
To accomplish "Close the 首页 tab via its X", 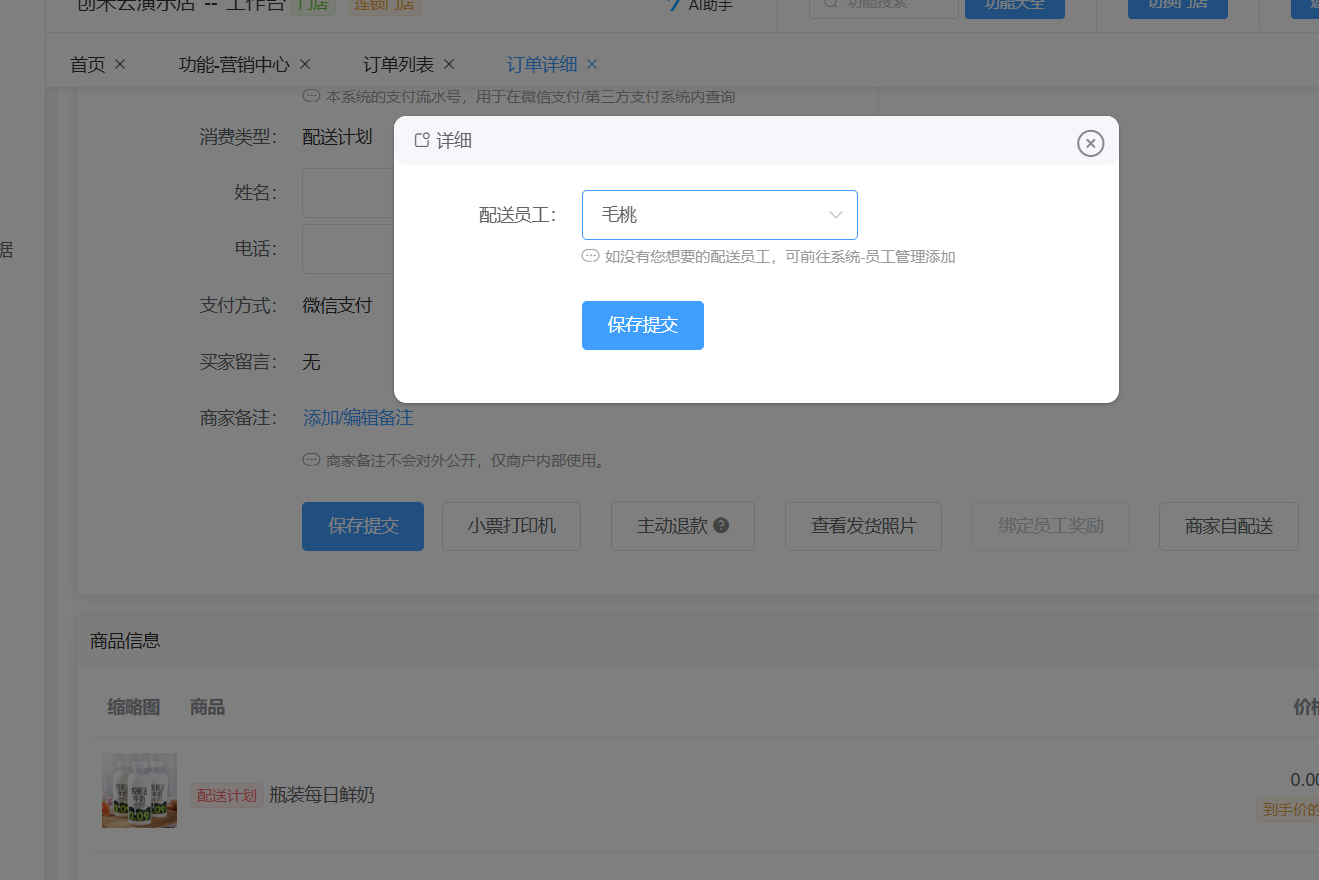I will pyautogui.click(x=120, y=64).
